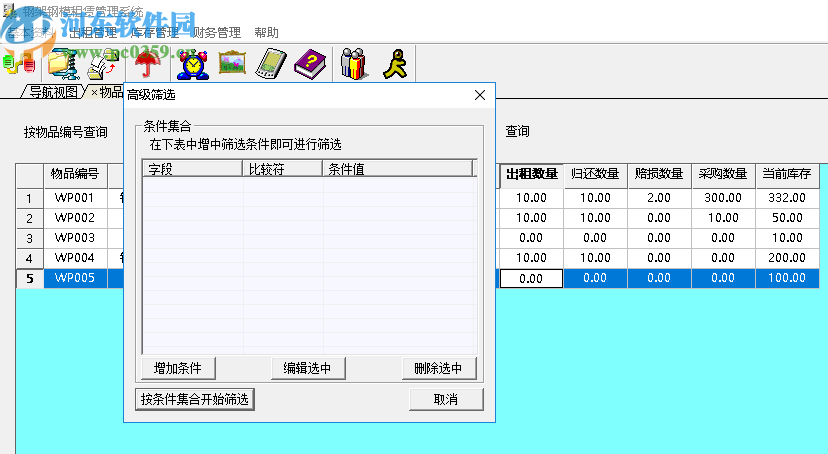Select the WP003 cell

tap(75, 238)
